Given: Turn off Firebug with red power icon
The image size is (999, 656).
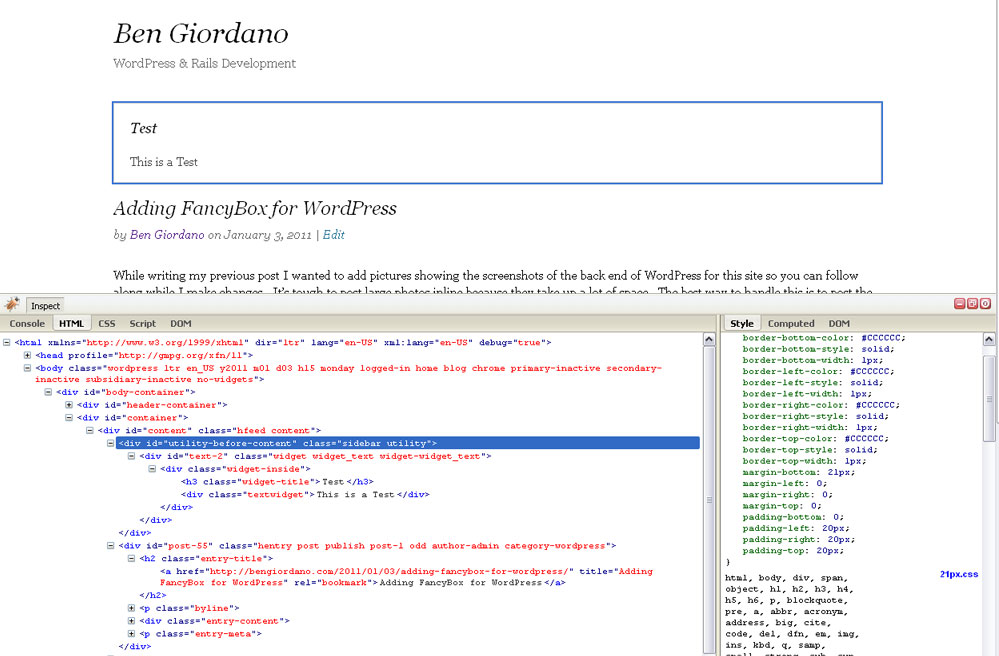Looking at the screenshot, I should (986, 304).
